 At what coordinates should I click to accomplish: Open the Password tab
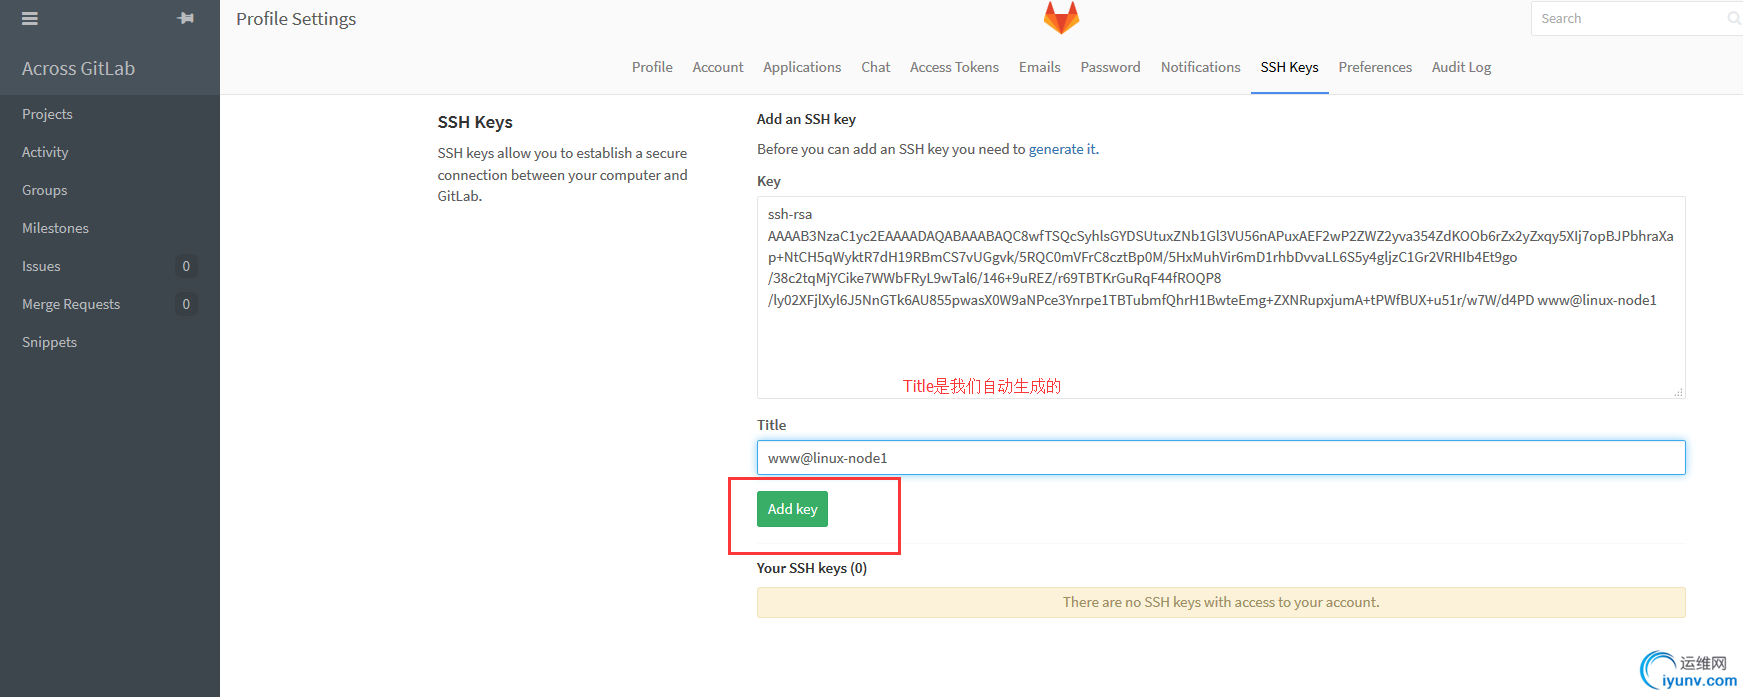[x=1110, y=67]
